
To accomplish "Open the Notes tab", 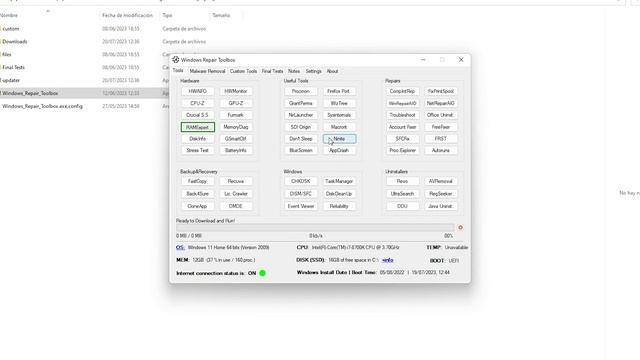I will 294,71.
